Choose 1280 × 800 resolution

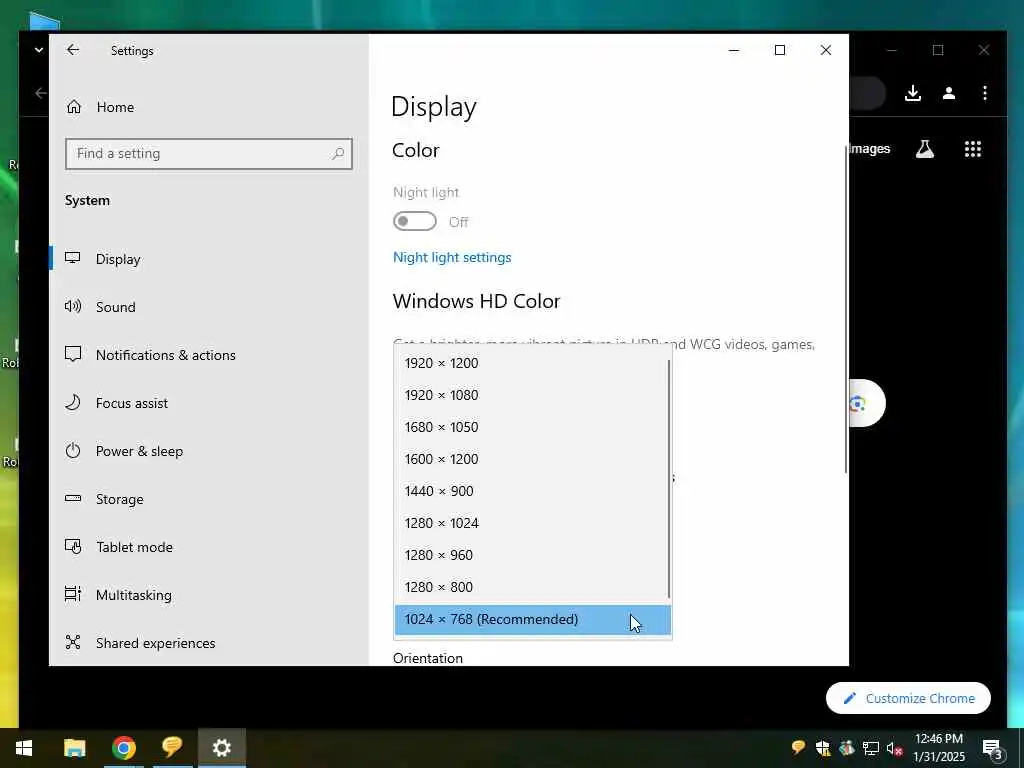[532, 587]
